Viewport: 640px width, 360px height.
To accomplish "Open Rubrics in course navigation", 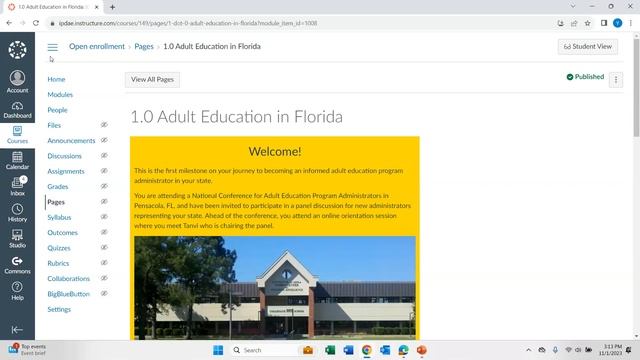I will pos(58,263).
